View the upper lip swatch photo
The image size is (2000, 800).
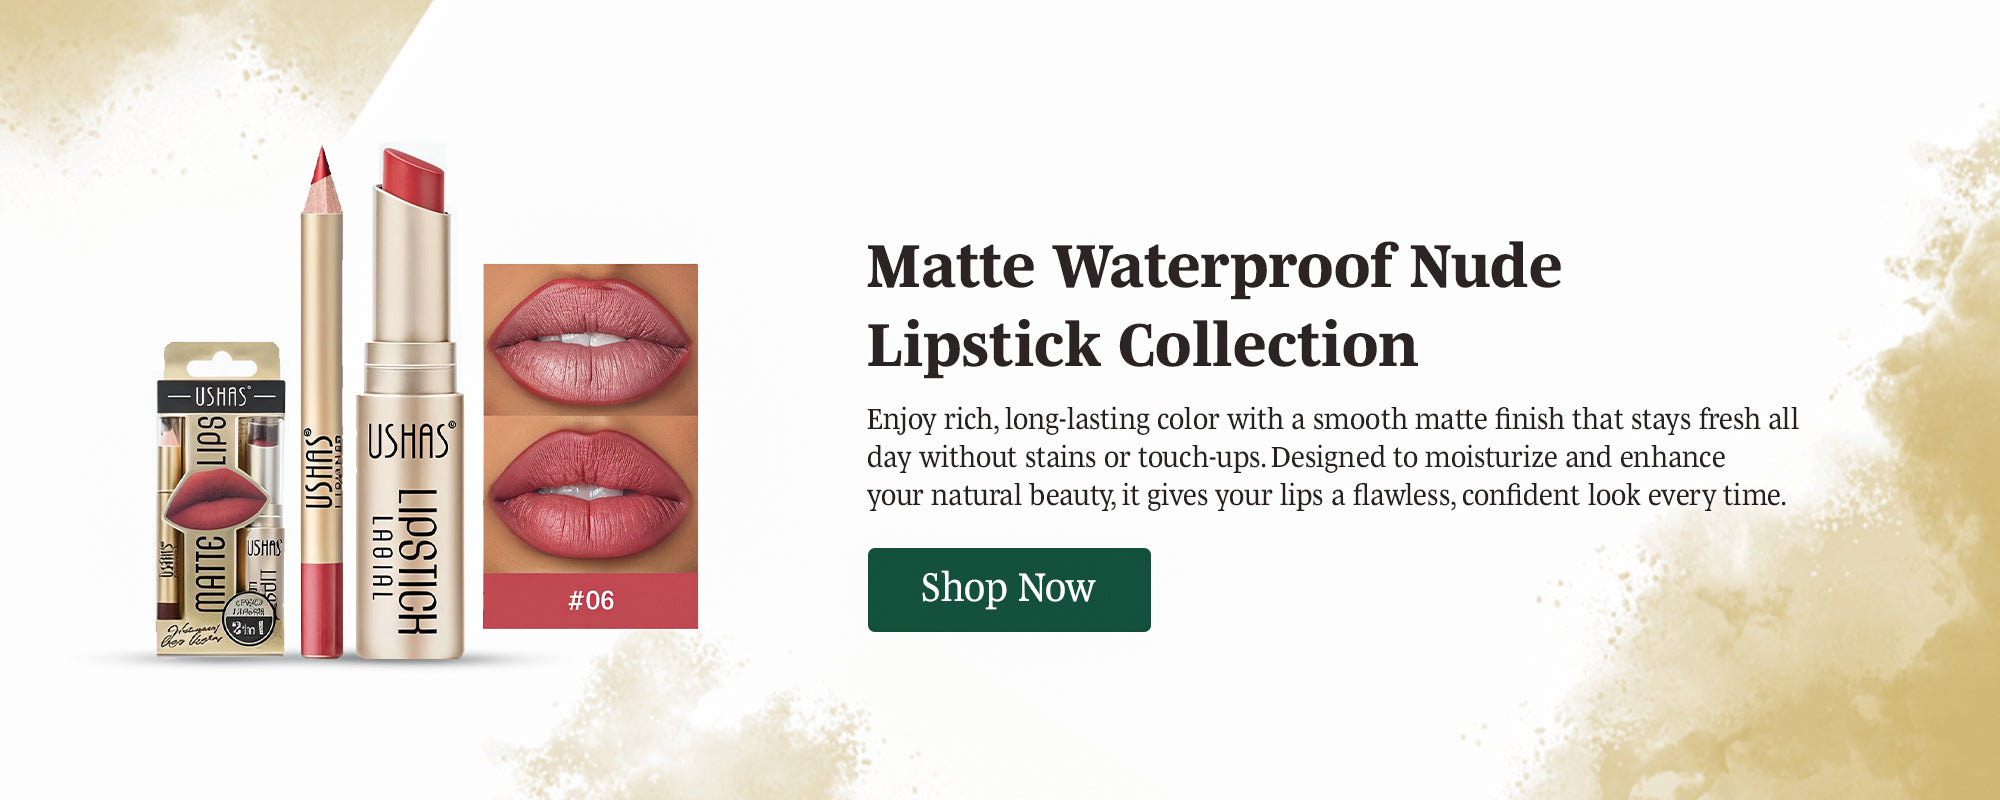click(x=591, y=340)
